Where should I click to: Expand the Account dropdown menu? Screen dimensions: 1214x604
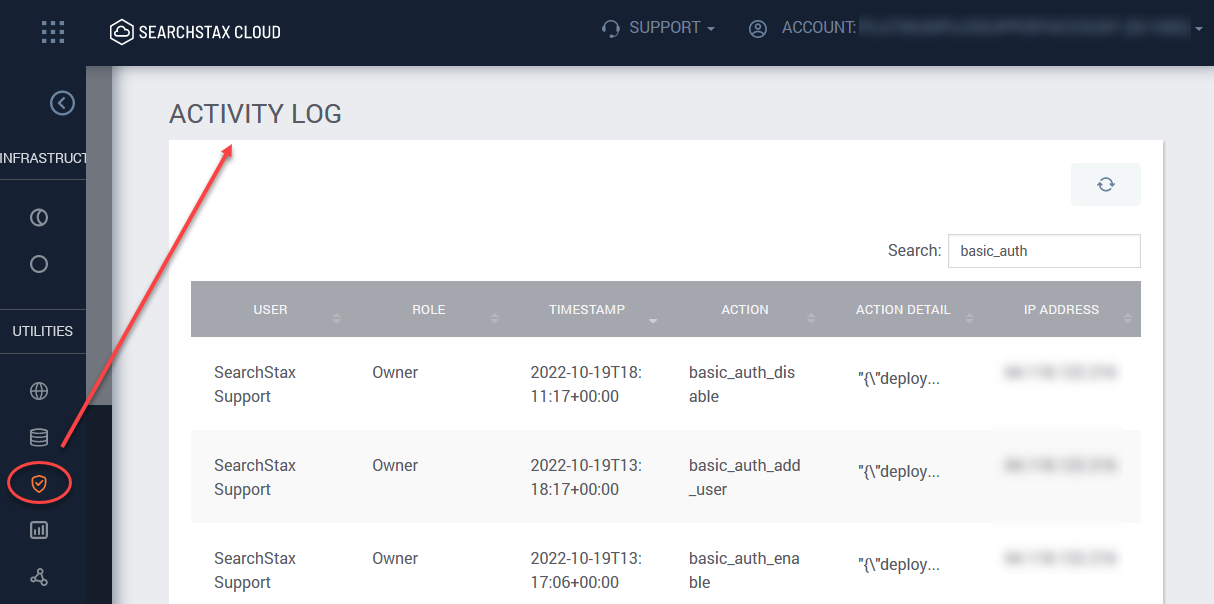975,28
